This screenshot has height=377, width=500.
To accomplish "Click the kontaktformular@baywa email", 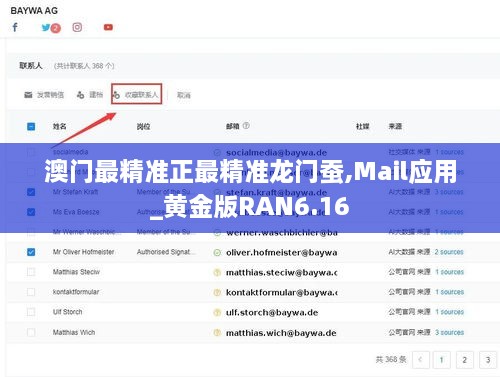I will pyautogui.click(x=281, y=293).
